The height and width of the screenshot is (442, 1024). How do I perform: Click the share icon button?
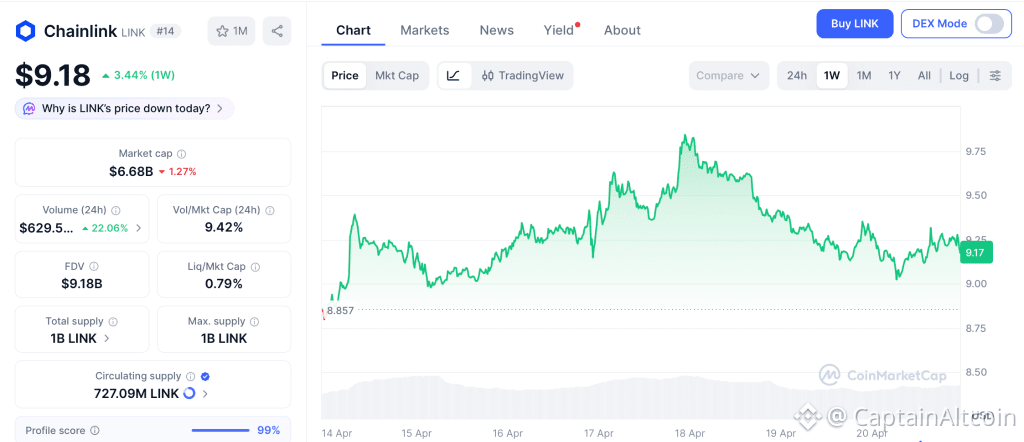(277, 31)
